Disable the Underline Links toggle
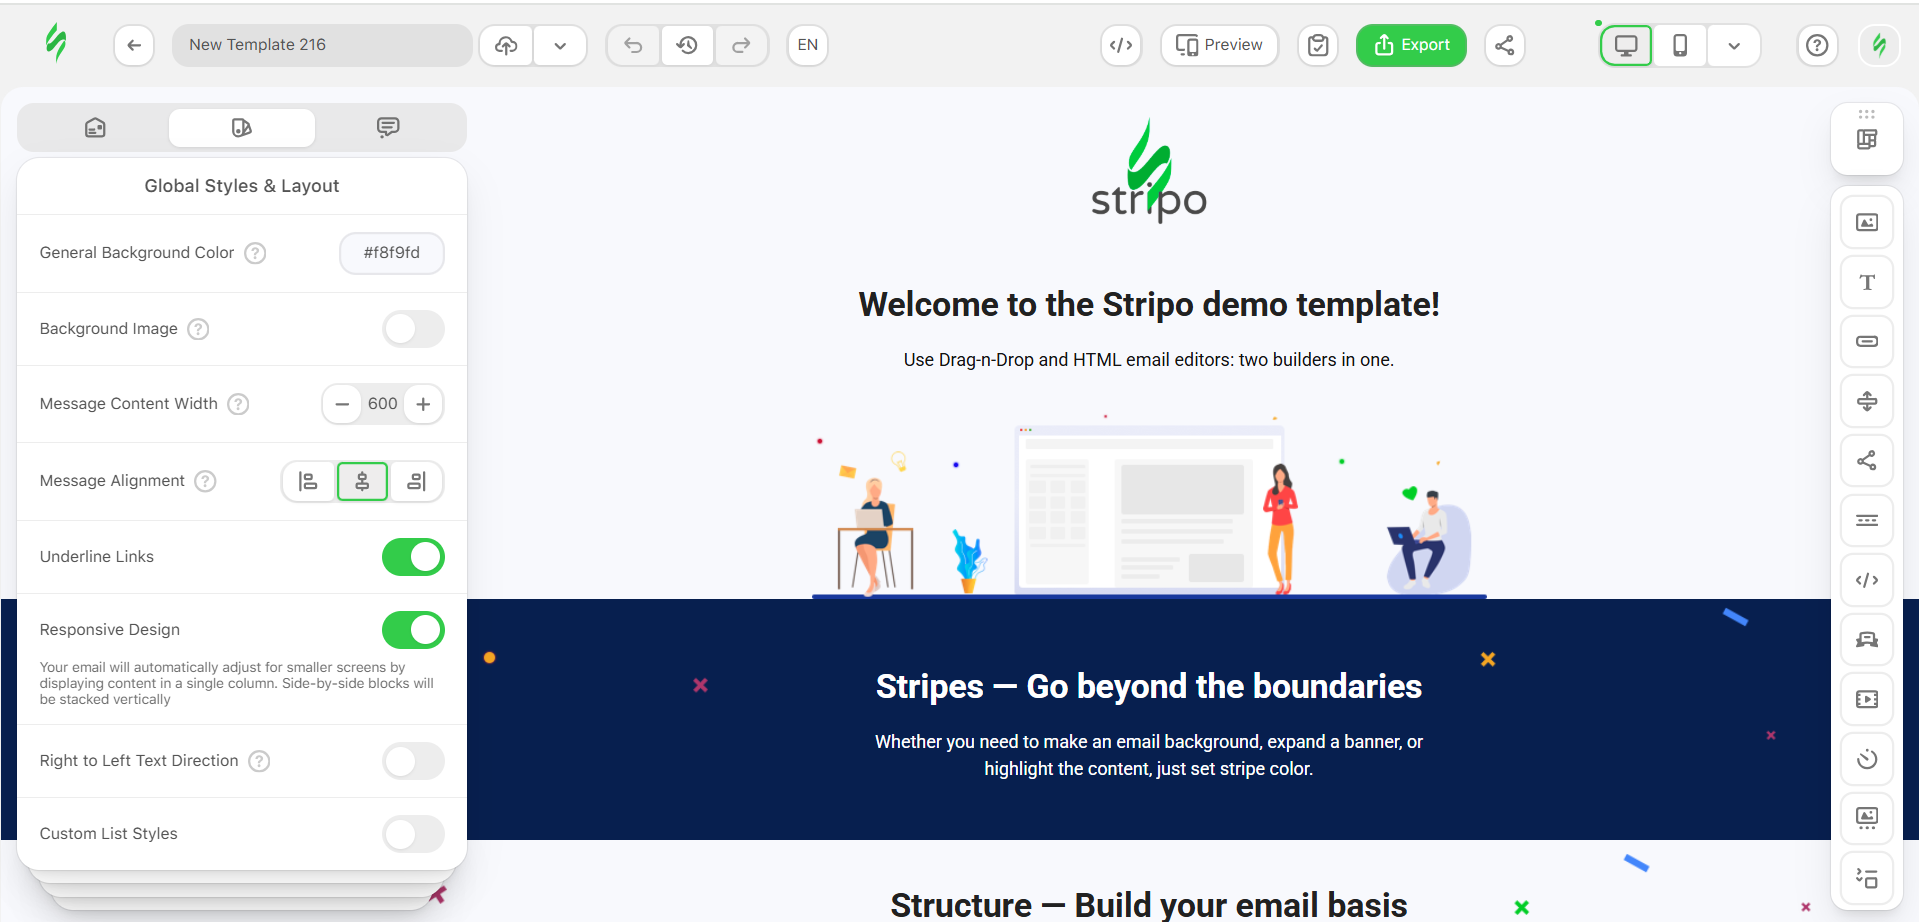This screenshot has width=1919, height=922. pyautogui.click(x=413, y=557)
